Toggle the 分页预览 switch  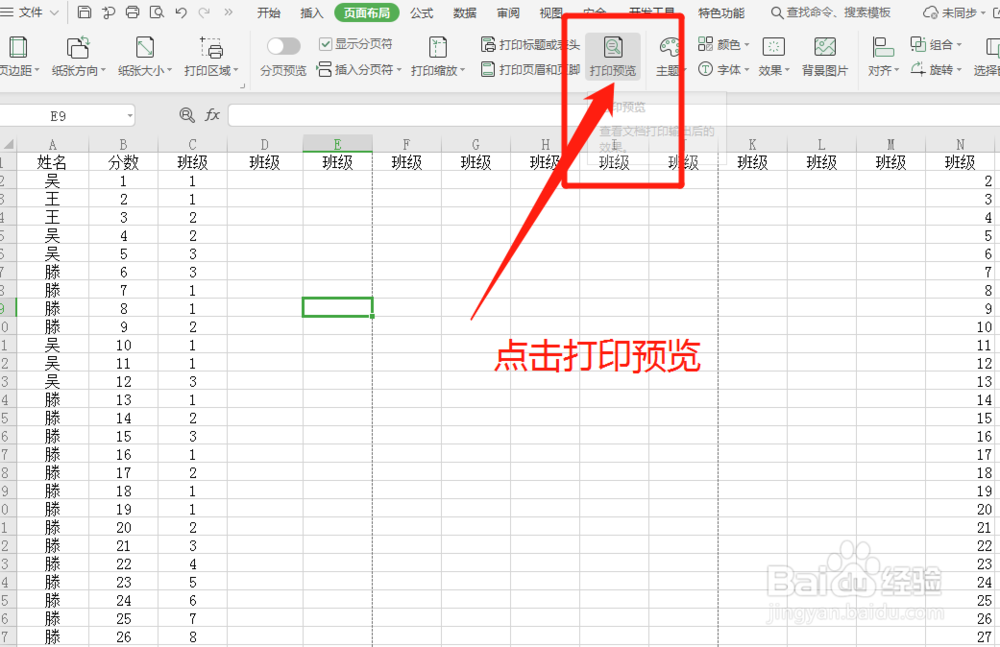(283, 46)
